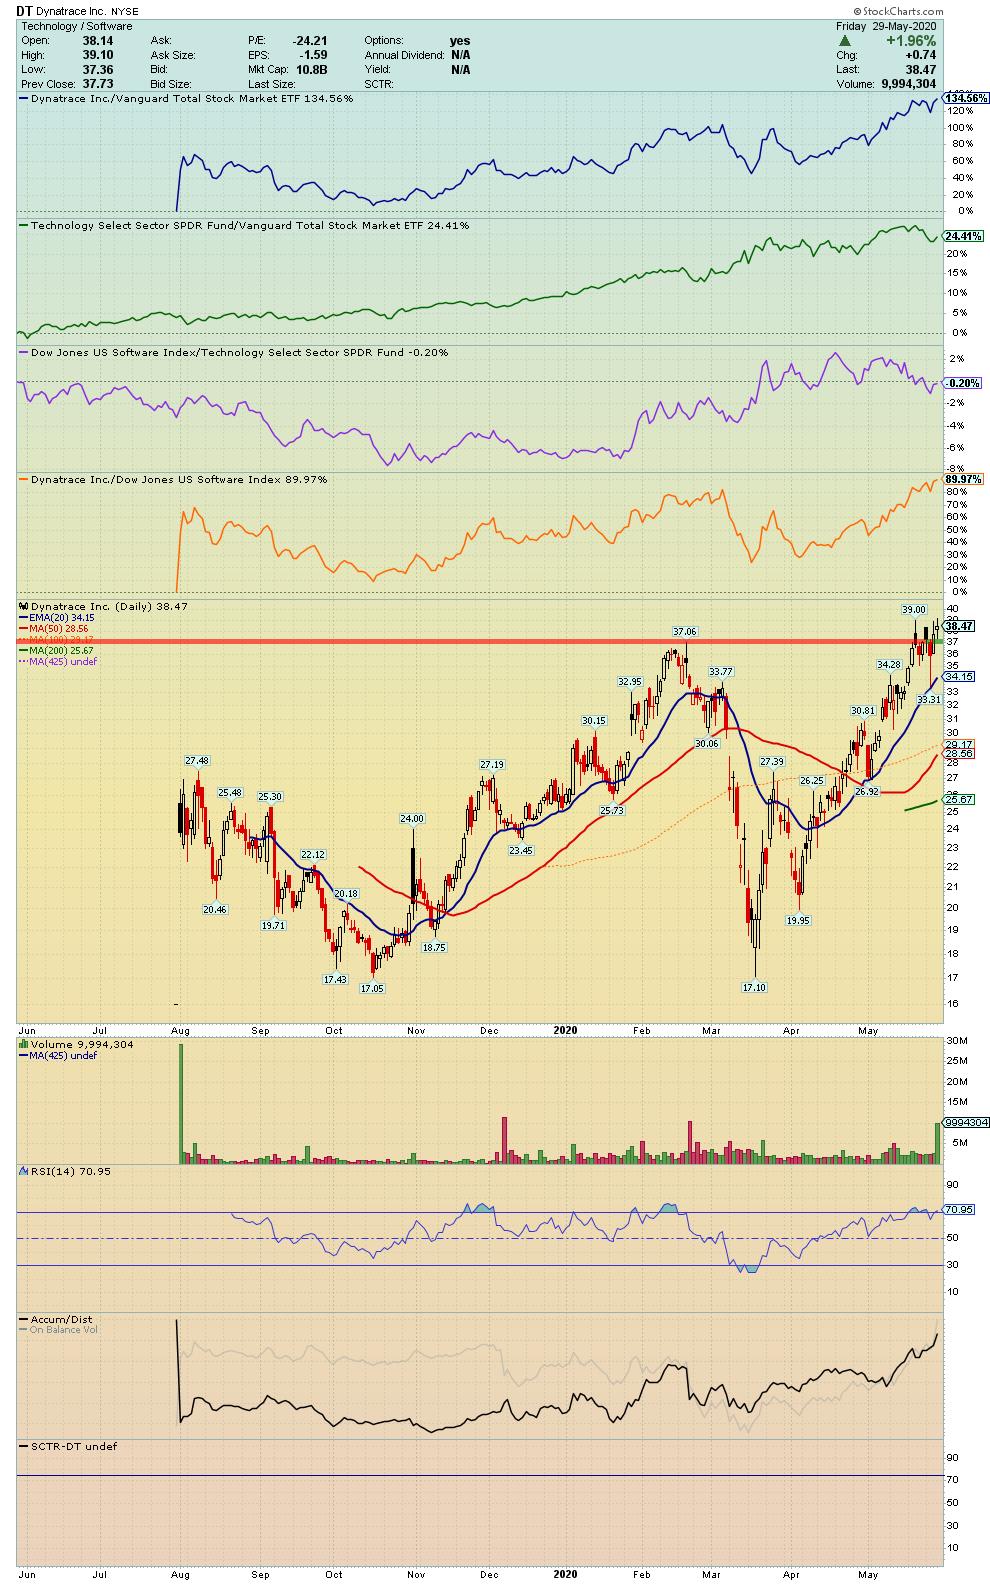Click the "+1.96%" percent change value
This screenshot has height=1584, width=990.
pos(913,41)
